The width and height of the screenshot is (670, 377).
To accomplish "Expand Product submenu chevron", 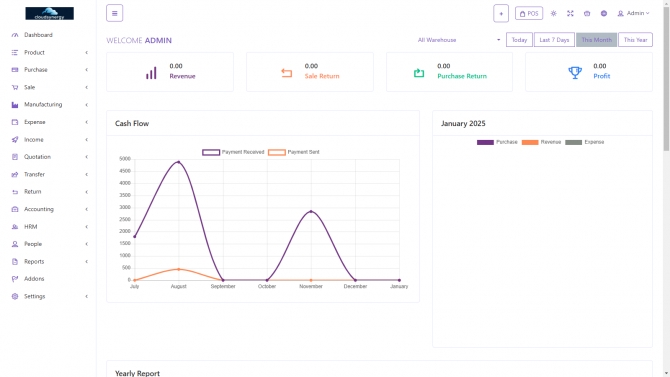I will click(x=86, y=53).
